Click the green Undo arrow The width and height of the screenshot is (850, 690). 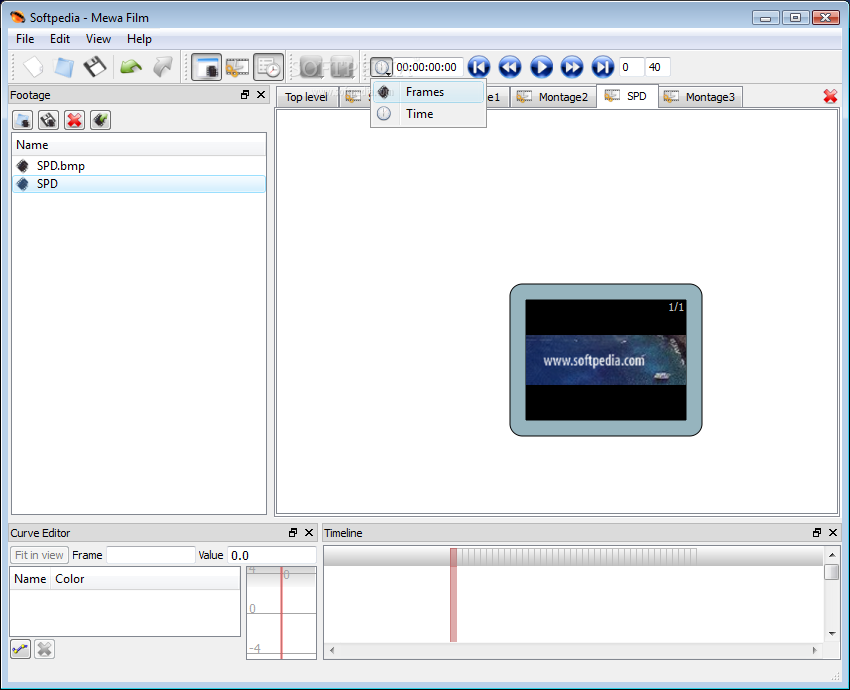pos(131,67)
